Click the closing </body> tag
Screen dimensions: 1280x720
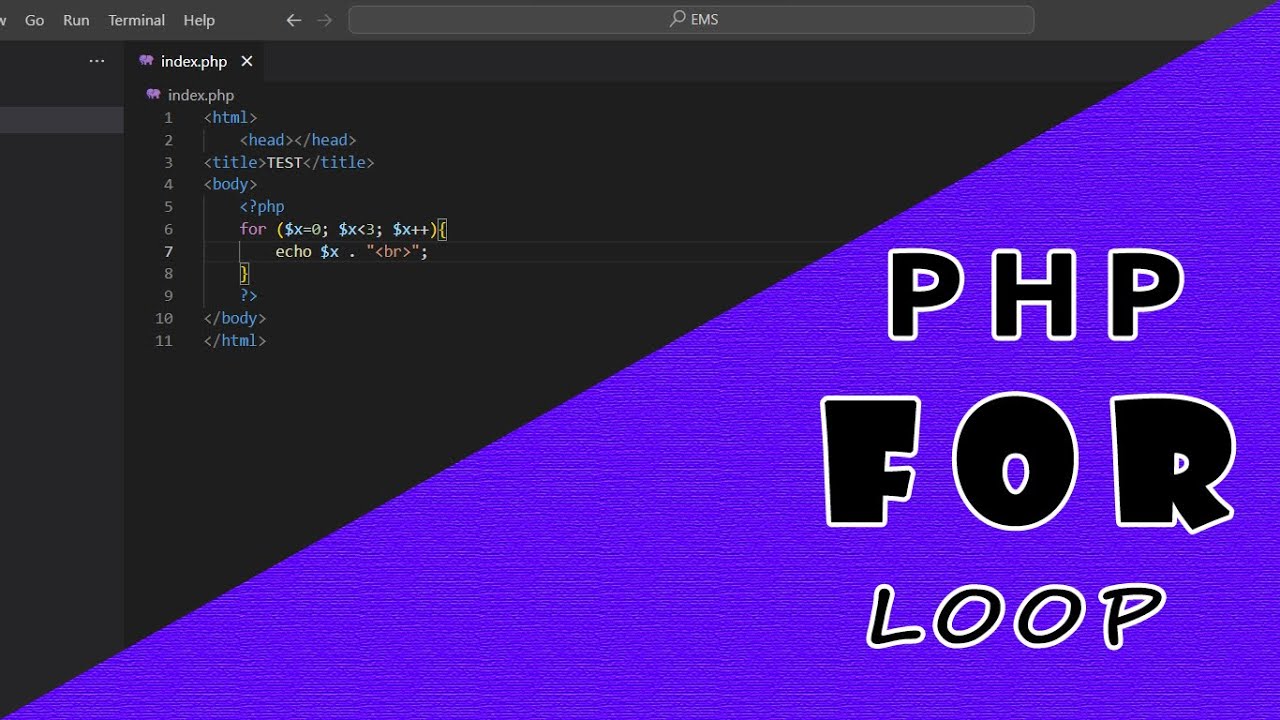[235, 318]
